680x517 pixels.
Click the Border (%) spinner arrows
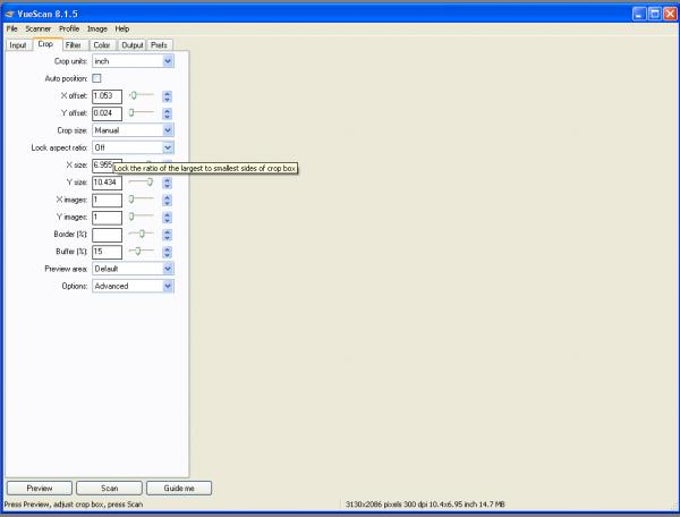point(167,235)
